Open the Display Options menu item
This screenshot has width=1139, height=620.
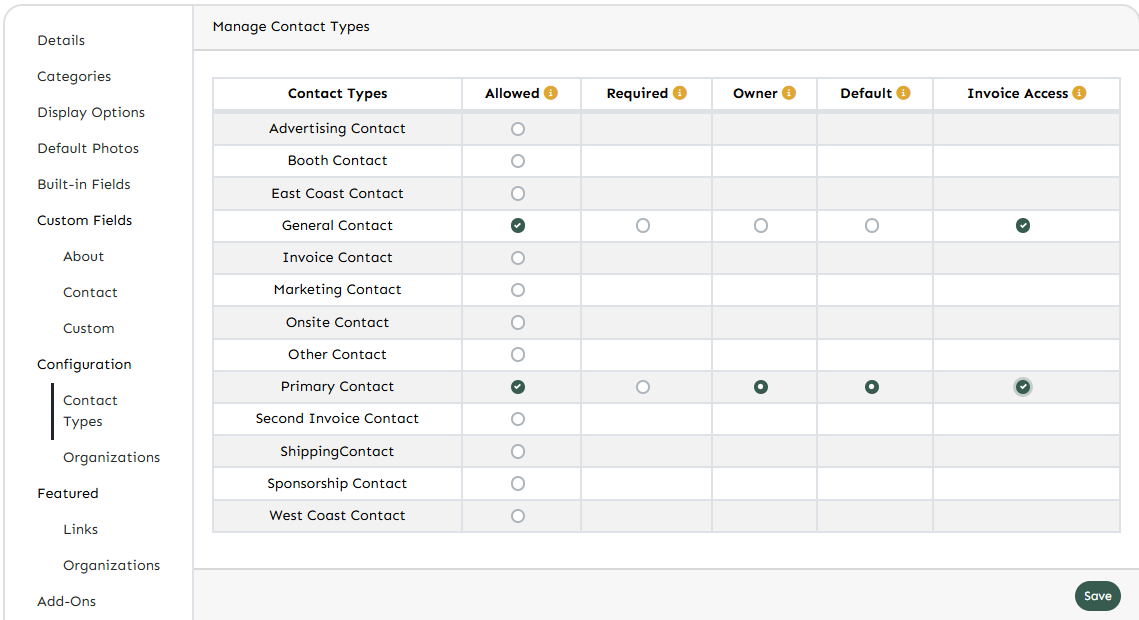pos(91,112)
